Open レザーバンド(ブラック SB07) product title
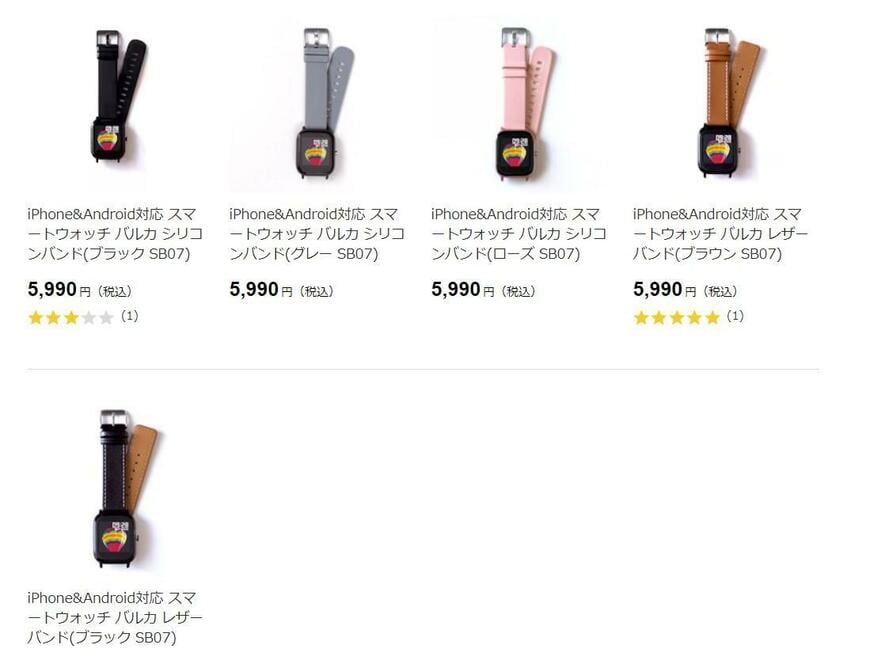 click(x=115, y=618)
